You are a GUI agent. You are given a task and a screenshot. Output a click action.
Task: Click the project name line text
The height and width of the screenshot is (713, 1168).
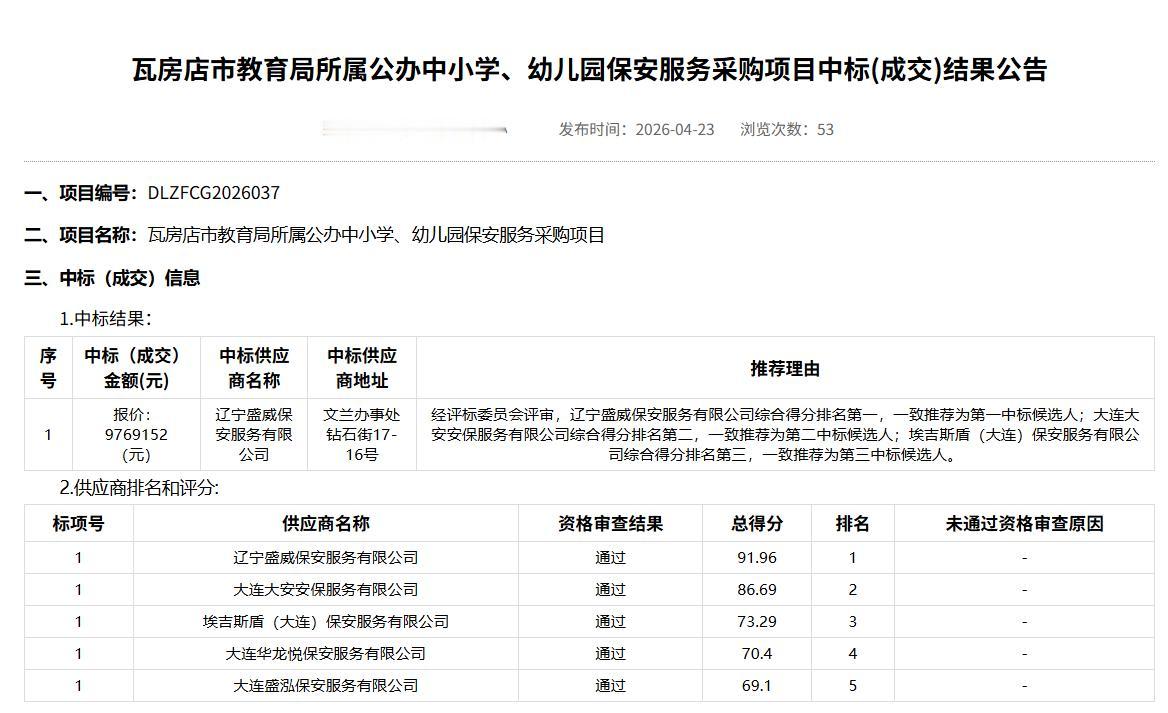(376, 235)
